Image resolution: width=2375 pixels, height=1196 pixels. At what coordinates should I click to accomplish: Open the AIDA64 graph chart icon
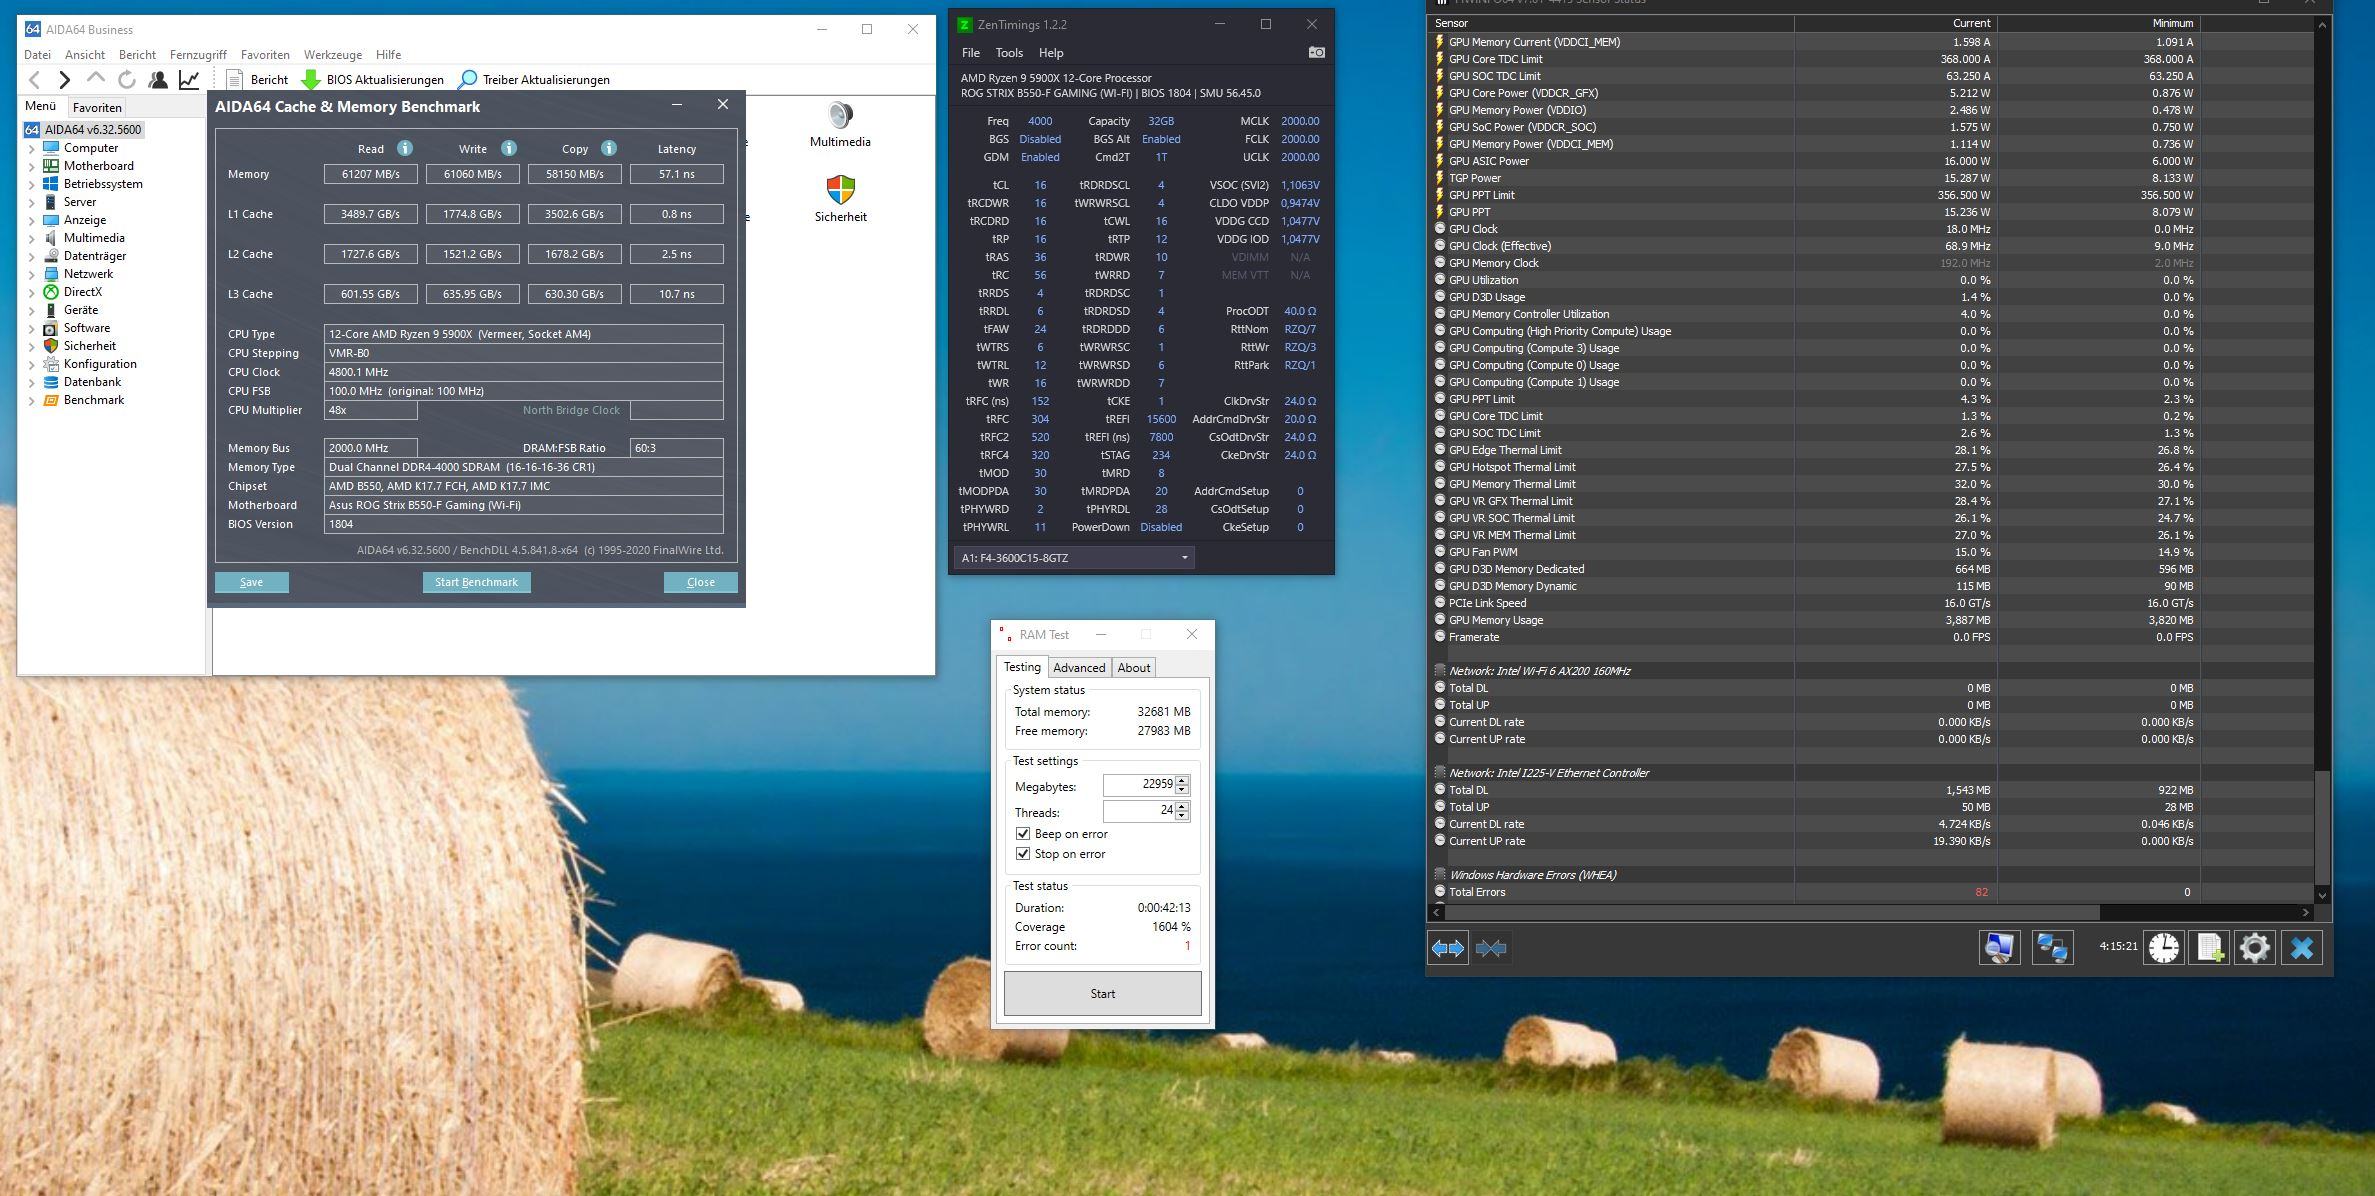[x=189, y=80]
